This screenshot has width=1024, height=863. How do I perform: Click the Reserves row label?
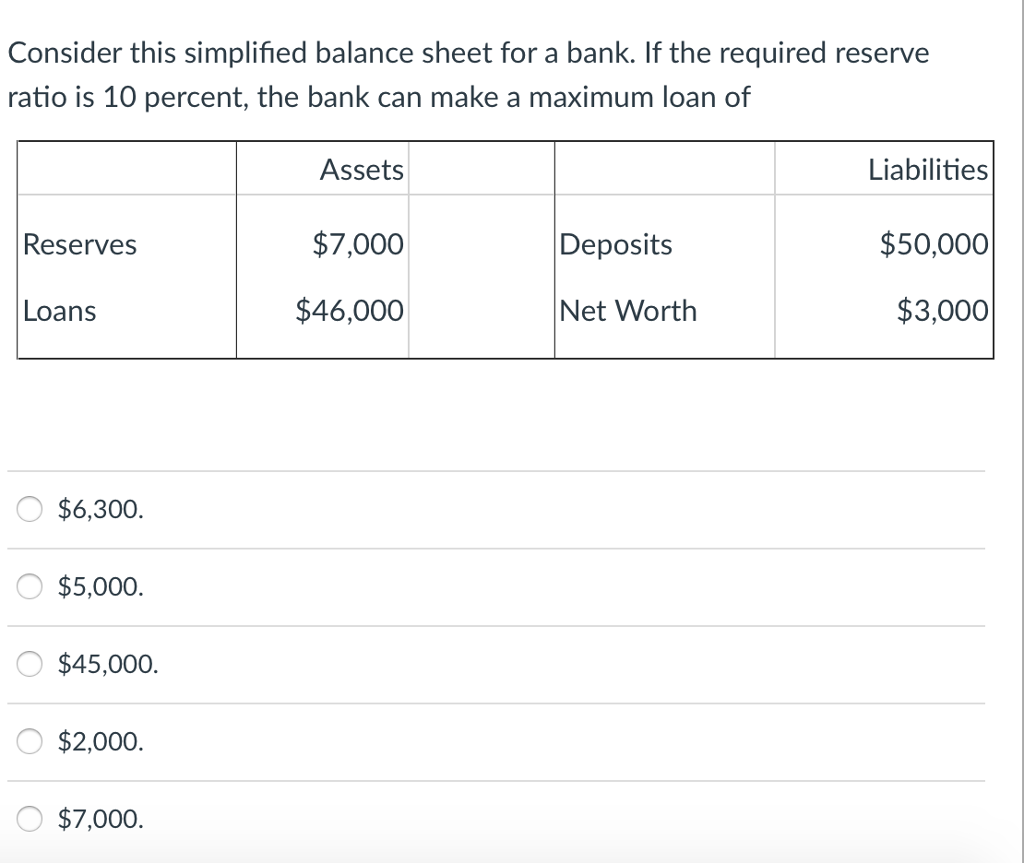click(x=80, y=245)
